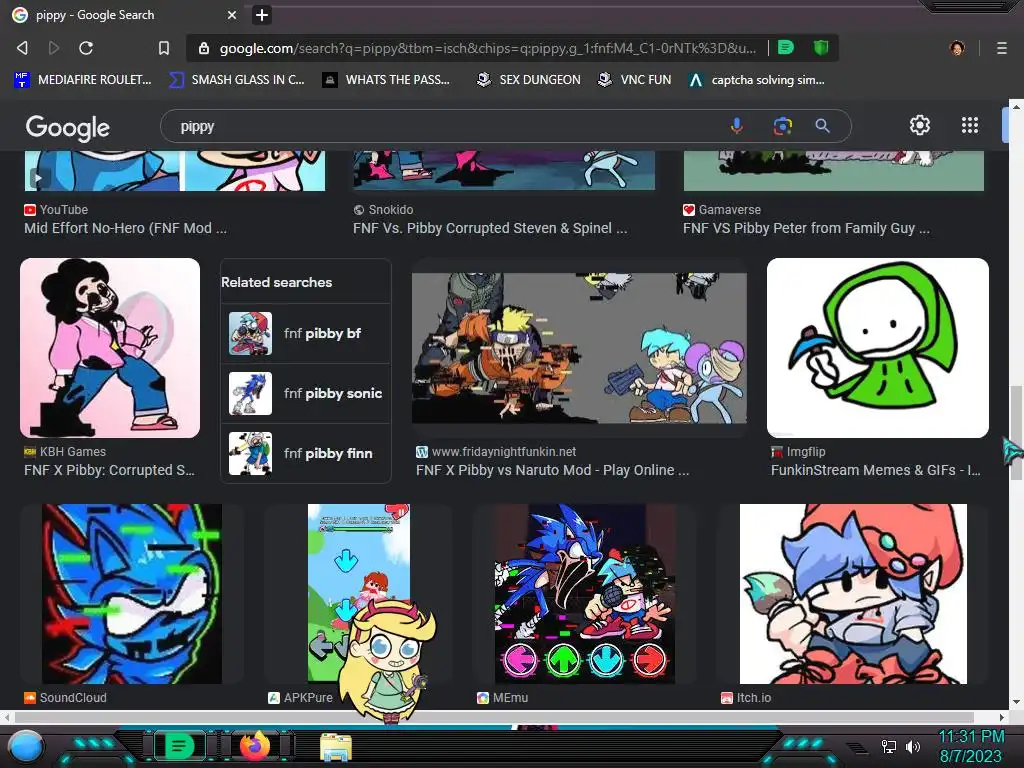Open SoundCloud corrupted Sonic thumbnail
The height and width of the screenshot is (768, 1024).
[x=132, y=594]
